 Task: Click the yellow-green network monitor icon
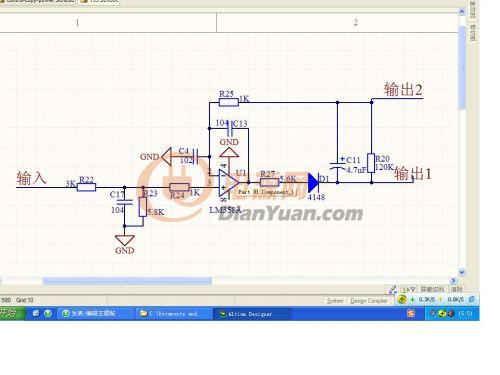402,299
